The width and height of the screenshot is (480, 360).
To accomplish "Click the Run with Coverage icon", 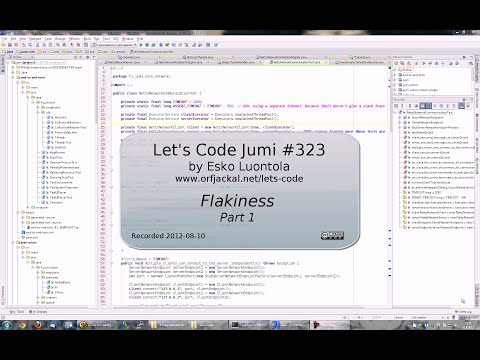I will tap(153, 45).
